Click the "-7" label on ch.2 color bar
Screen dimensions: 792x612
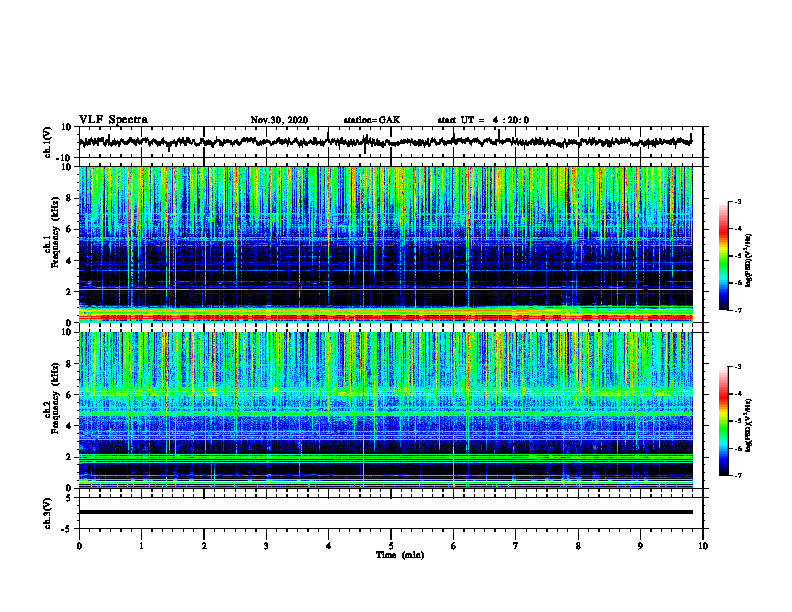pos(738,476)
